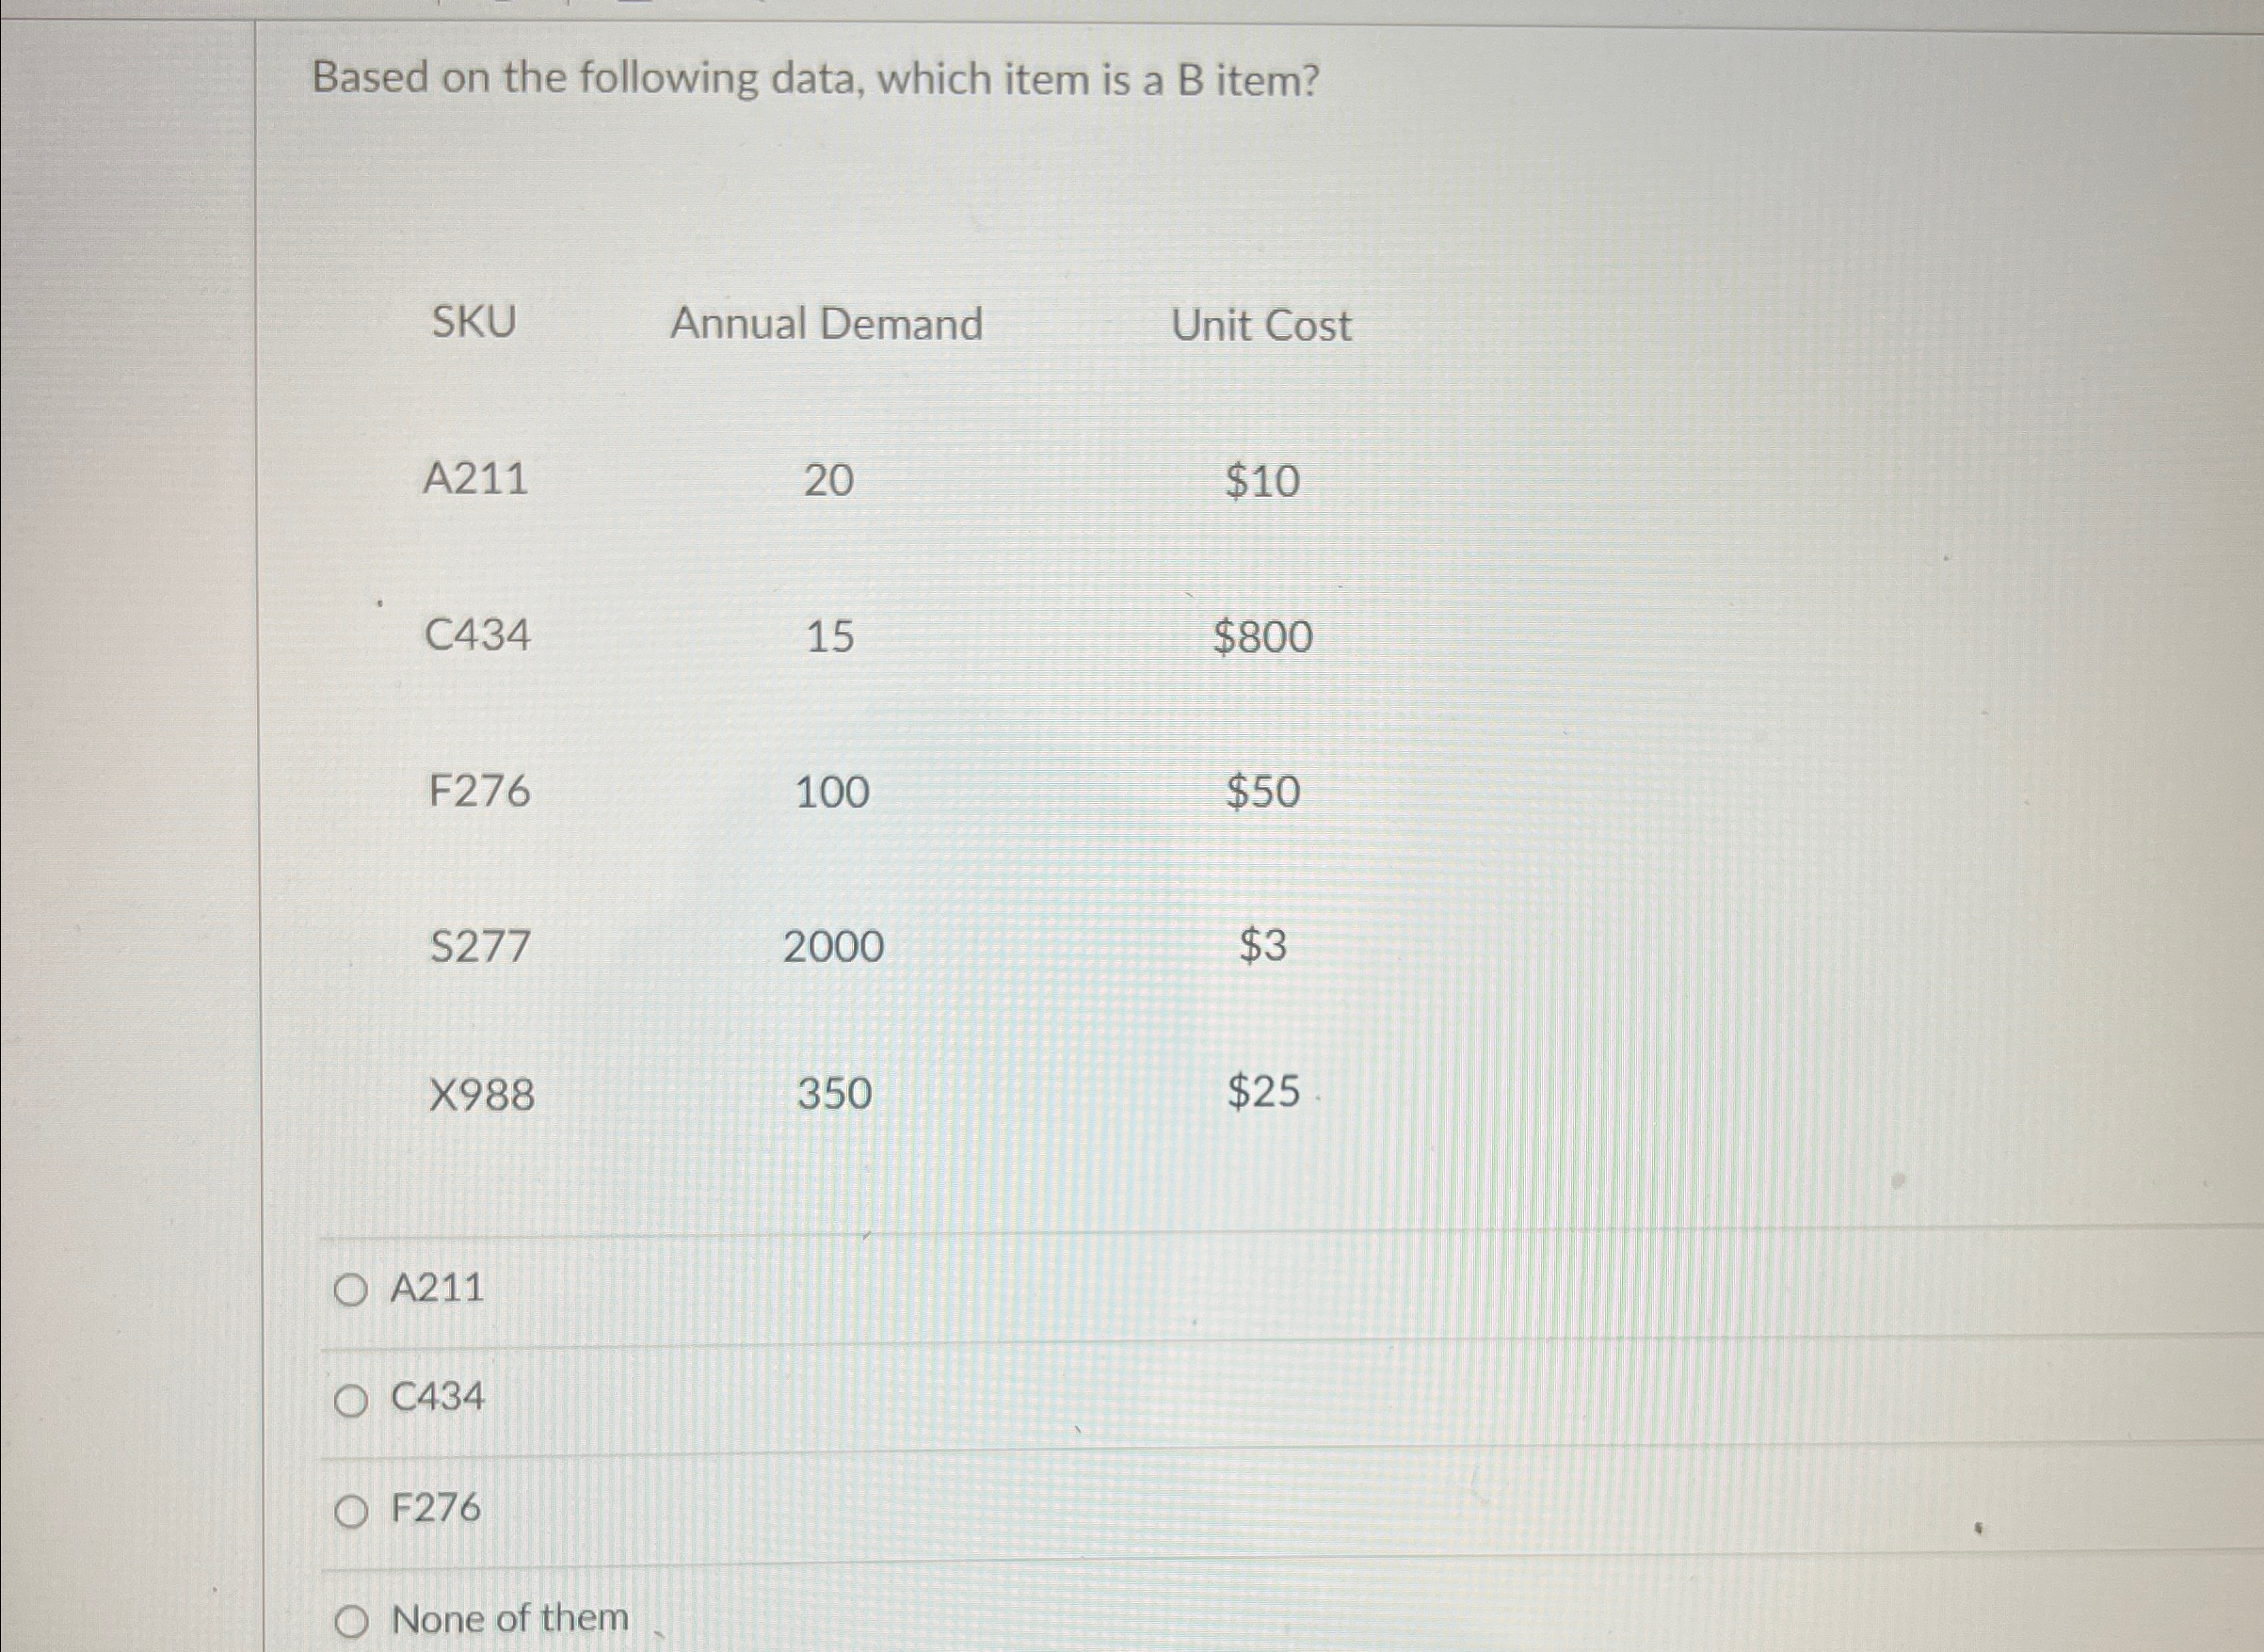Click the F276 answer label text
The image size is (2264, 1652).
438,1507
